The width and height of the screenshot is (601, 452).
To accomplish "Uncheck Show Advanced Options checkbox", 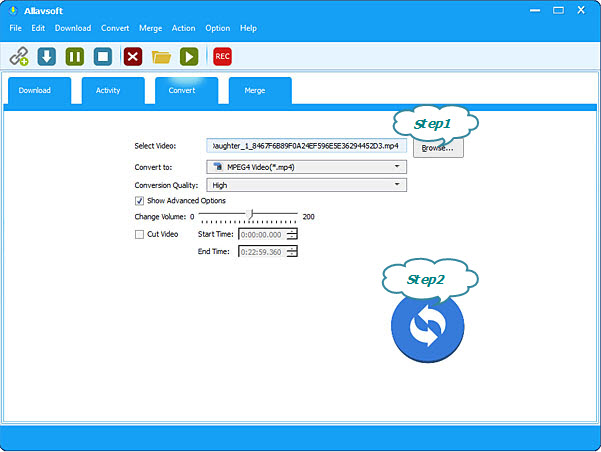I will [140, 201].
